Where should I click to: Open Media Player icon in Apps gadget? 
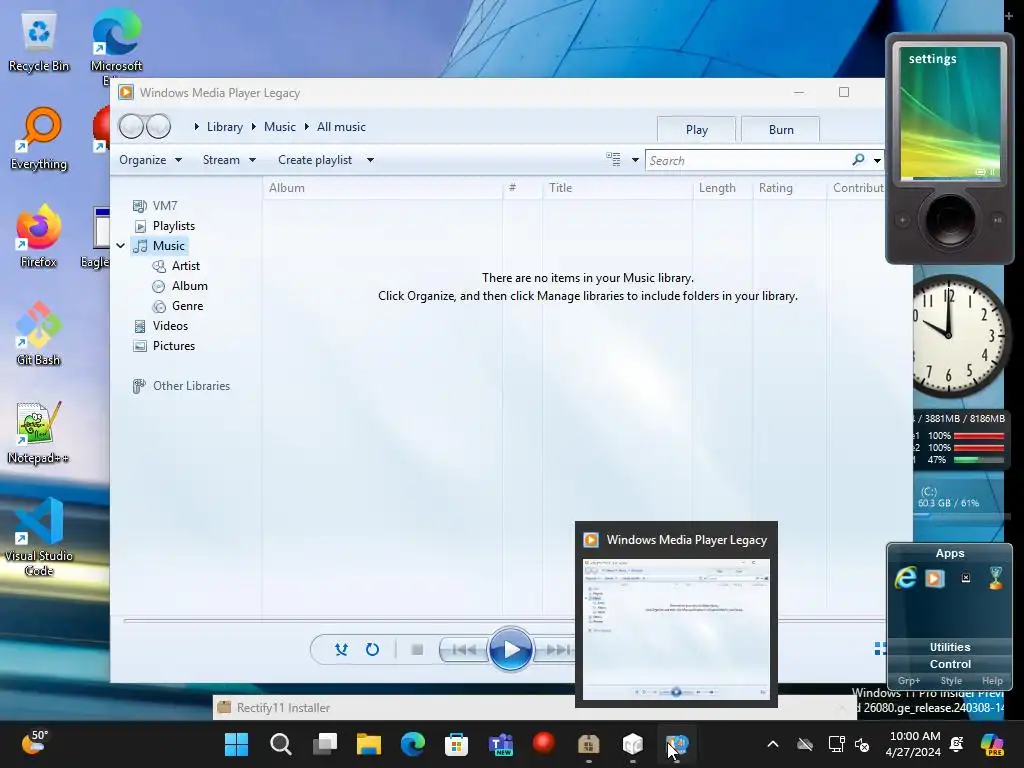coord(935,578)
